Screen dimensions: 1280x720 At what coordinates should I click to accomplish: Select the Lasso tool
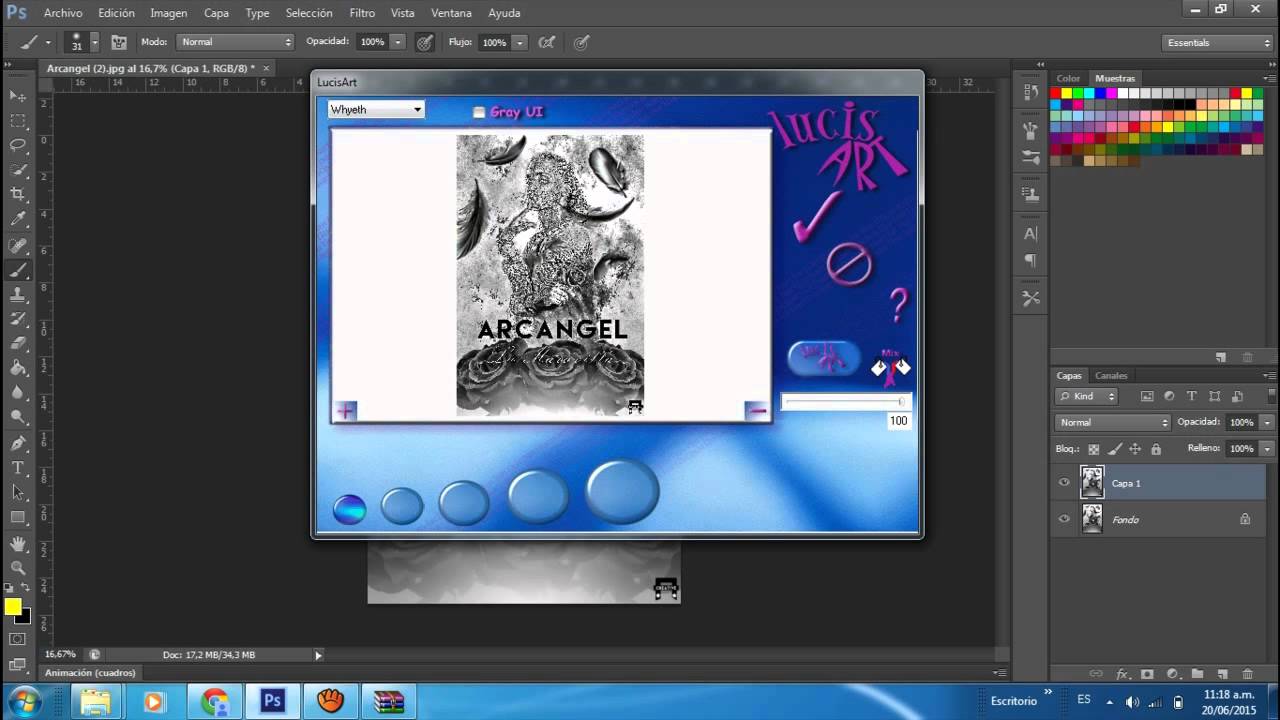tap(18, 146)
